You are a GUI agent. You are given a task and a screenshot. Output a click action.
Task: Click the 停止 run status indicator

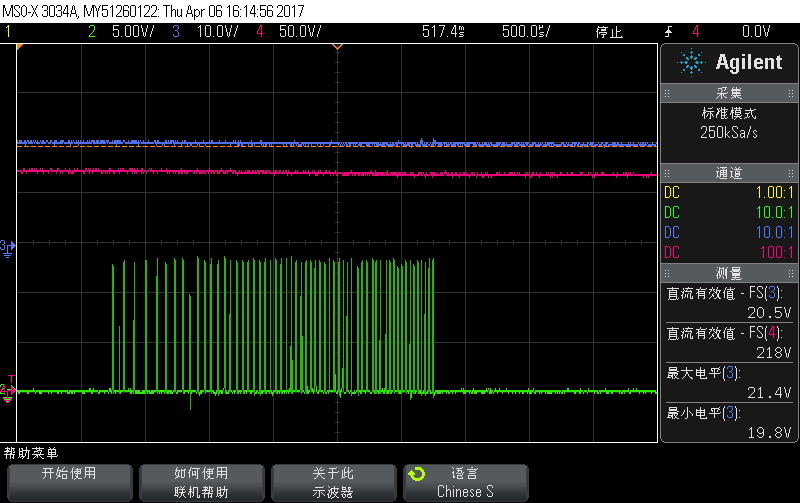609,32
